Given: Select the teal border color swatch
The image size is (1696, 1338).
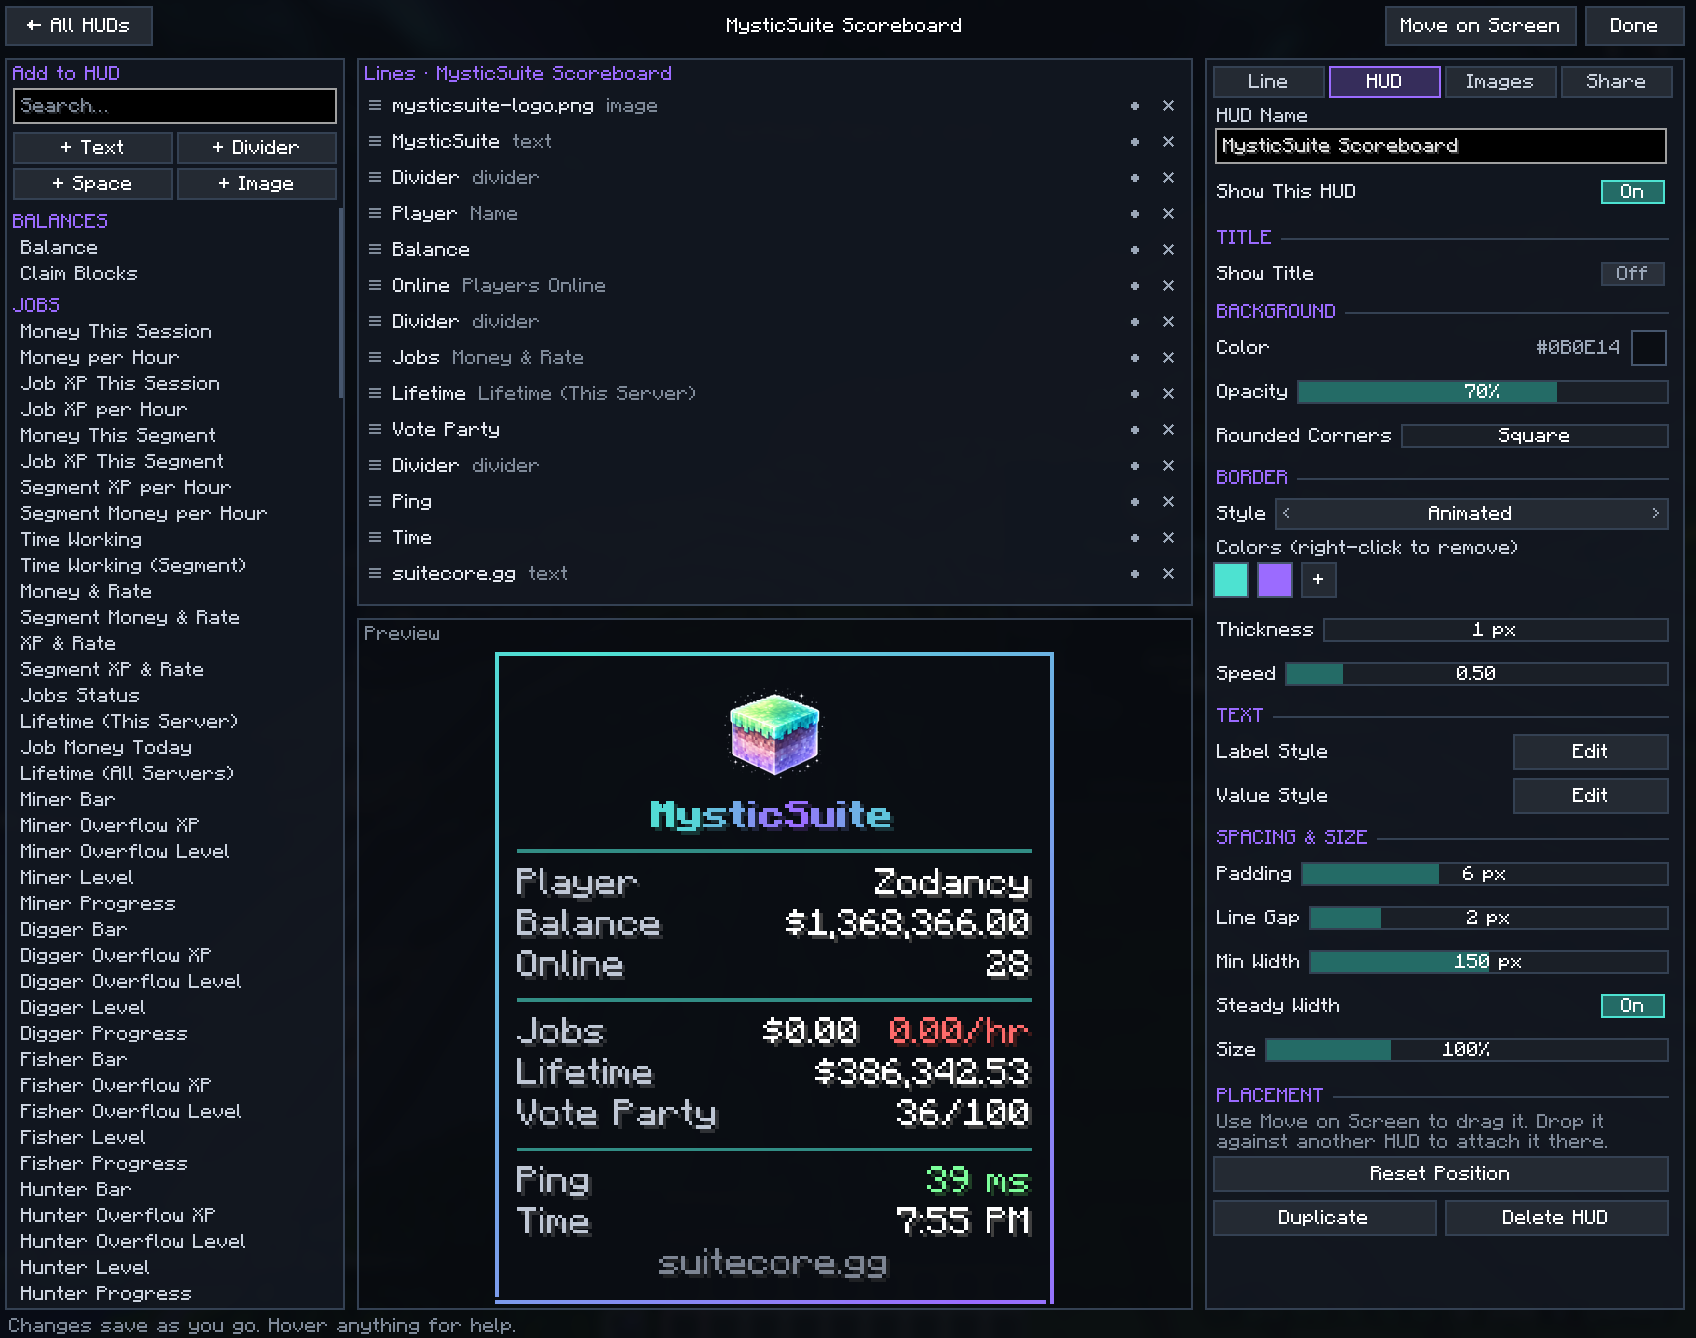Looking at the screenshot, I should pyautogui.click(x=1231, y=580).
